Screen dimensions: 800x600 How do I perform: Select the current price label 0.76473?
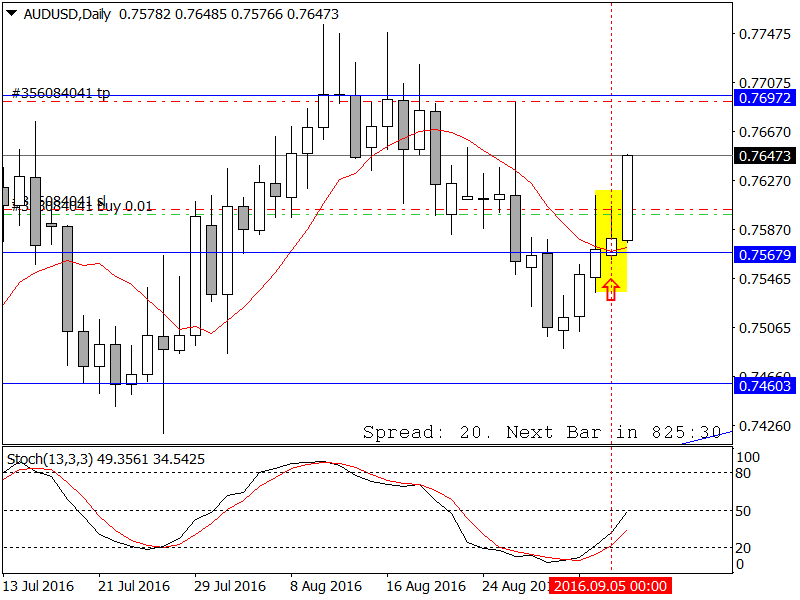tap(764, 156)
